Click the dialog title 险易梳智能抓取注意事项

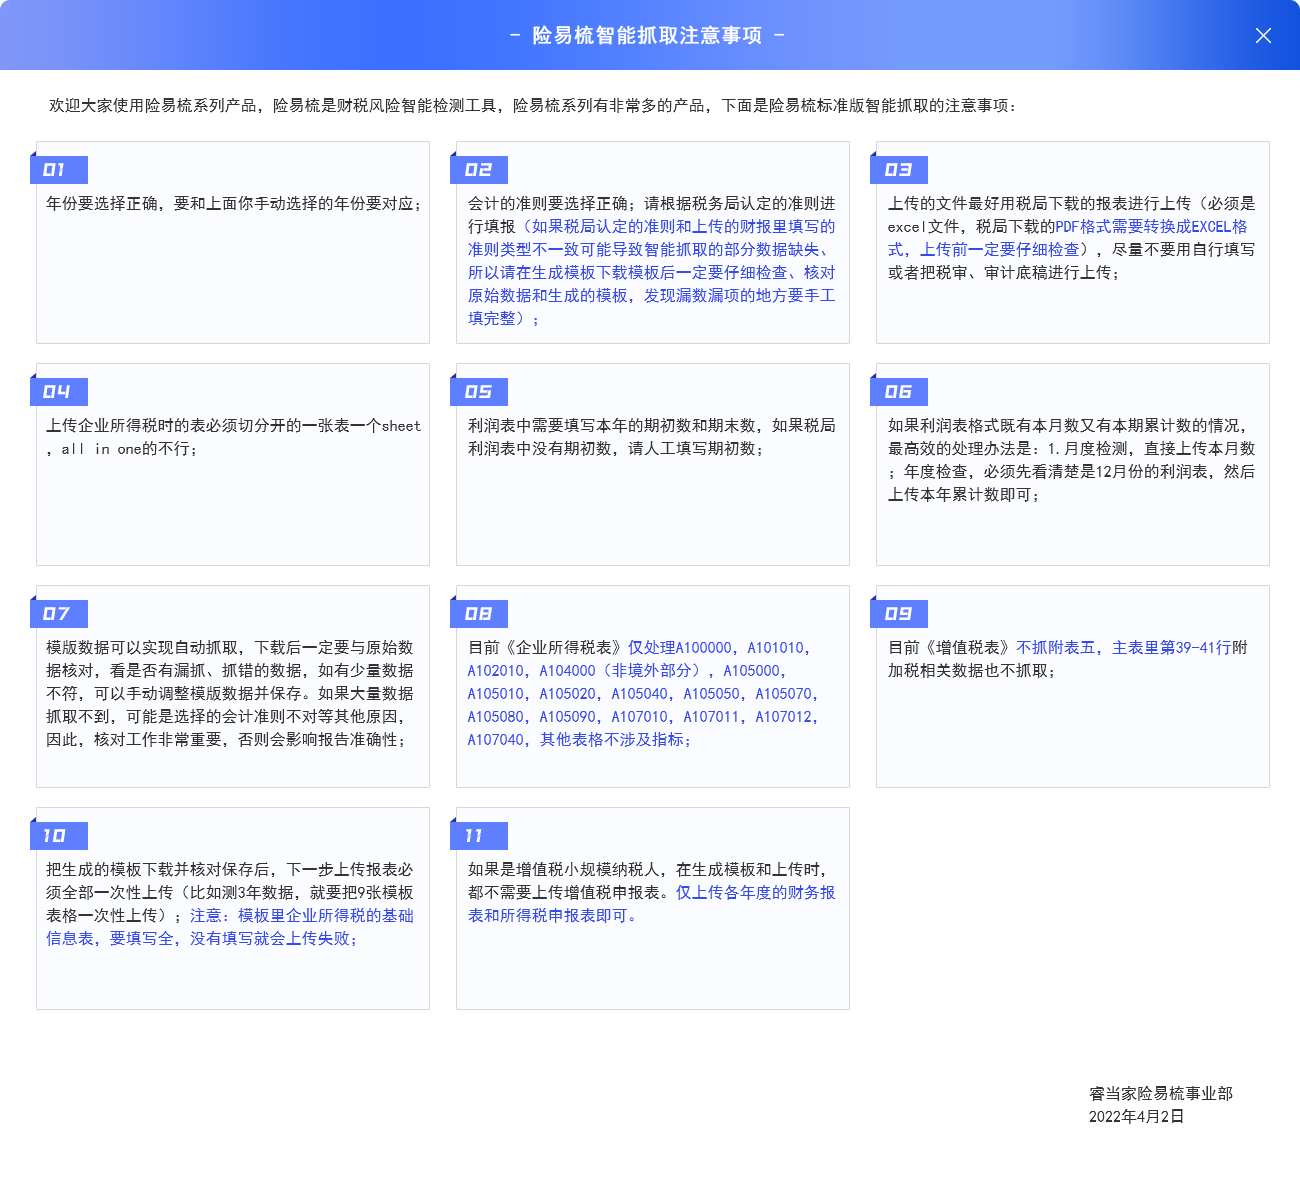pos(647,36)
